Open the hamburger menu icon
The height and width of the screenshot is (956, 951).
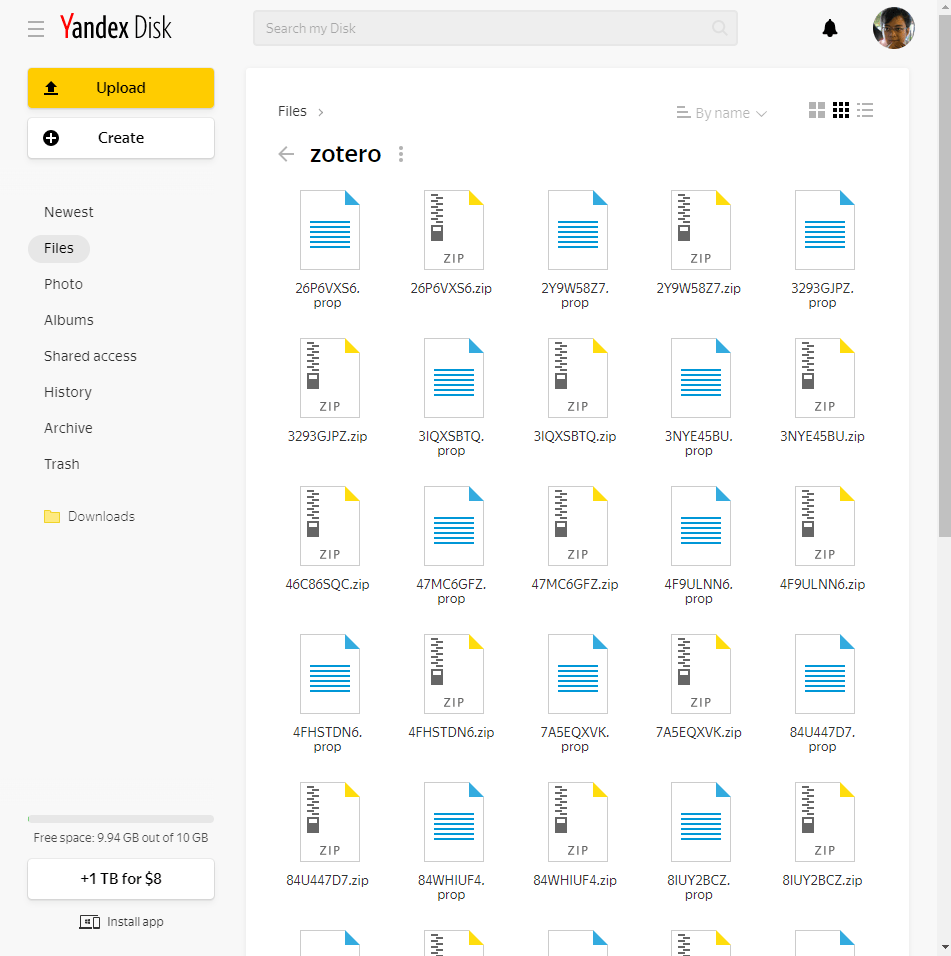click(x=36, y=29)
